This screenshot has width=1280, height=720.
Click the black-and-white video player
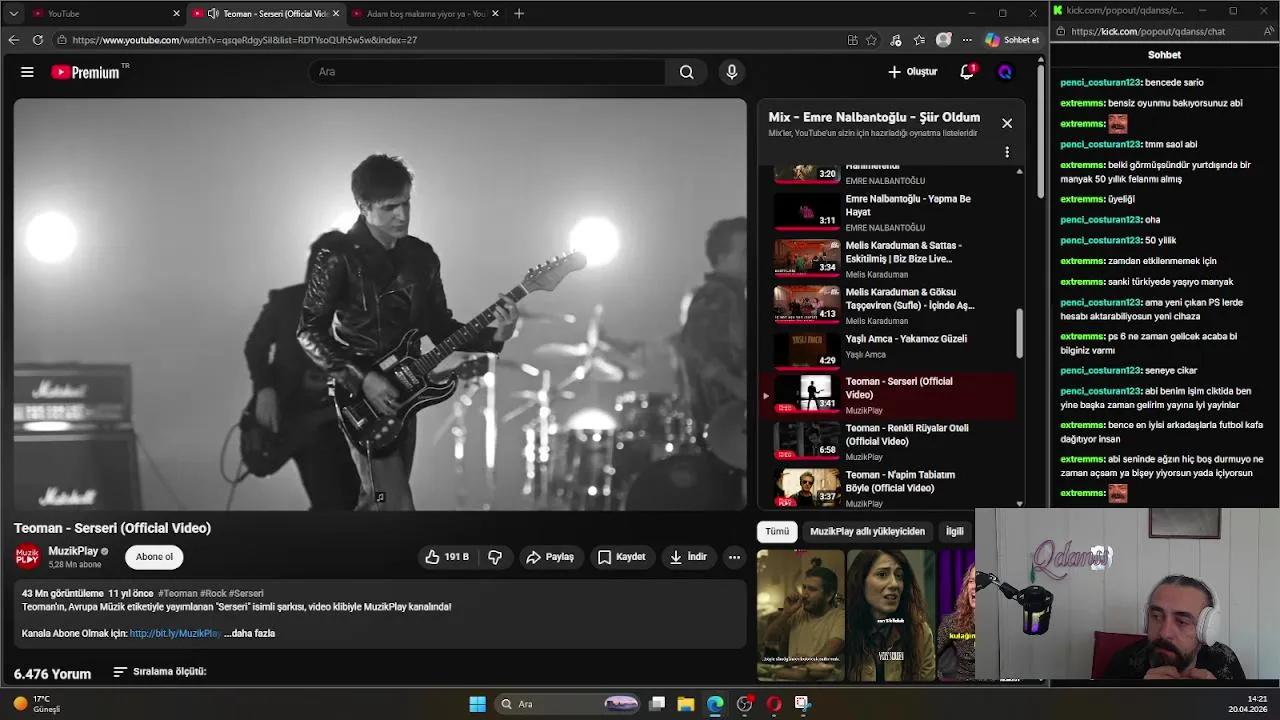coord(380,304)
